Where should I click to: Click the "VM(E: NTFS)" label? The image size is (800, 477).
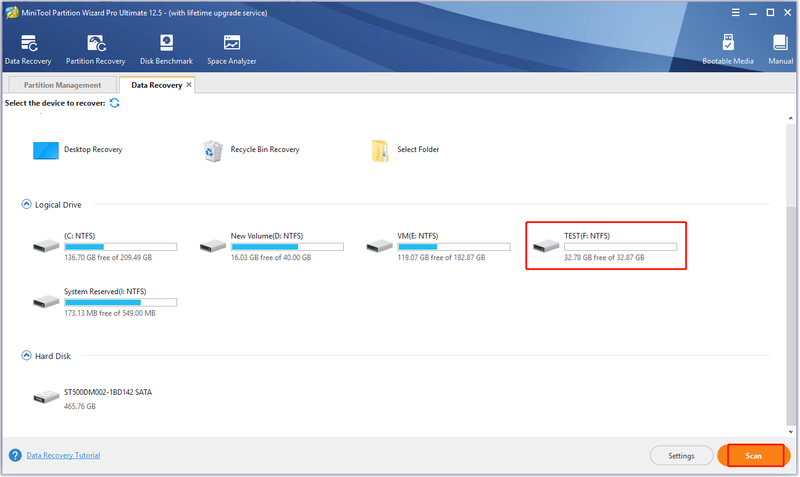coord(418,236)
